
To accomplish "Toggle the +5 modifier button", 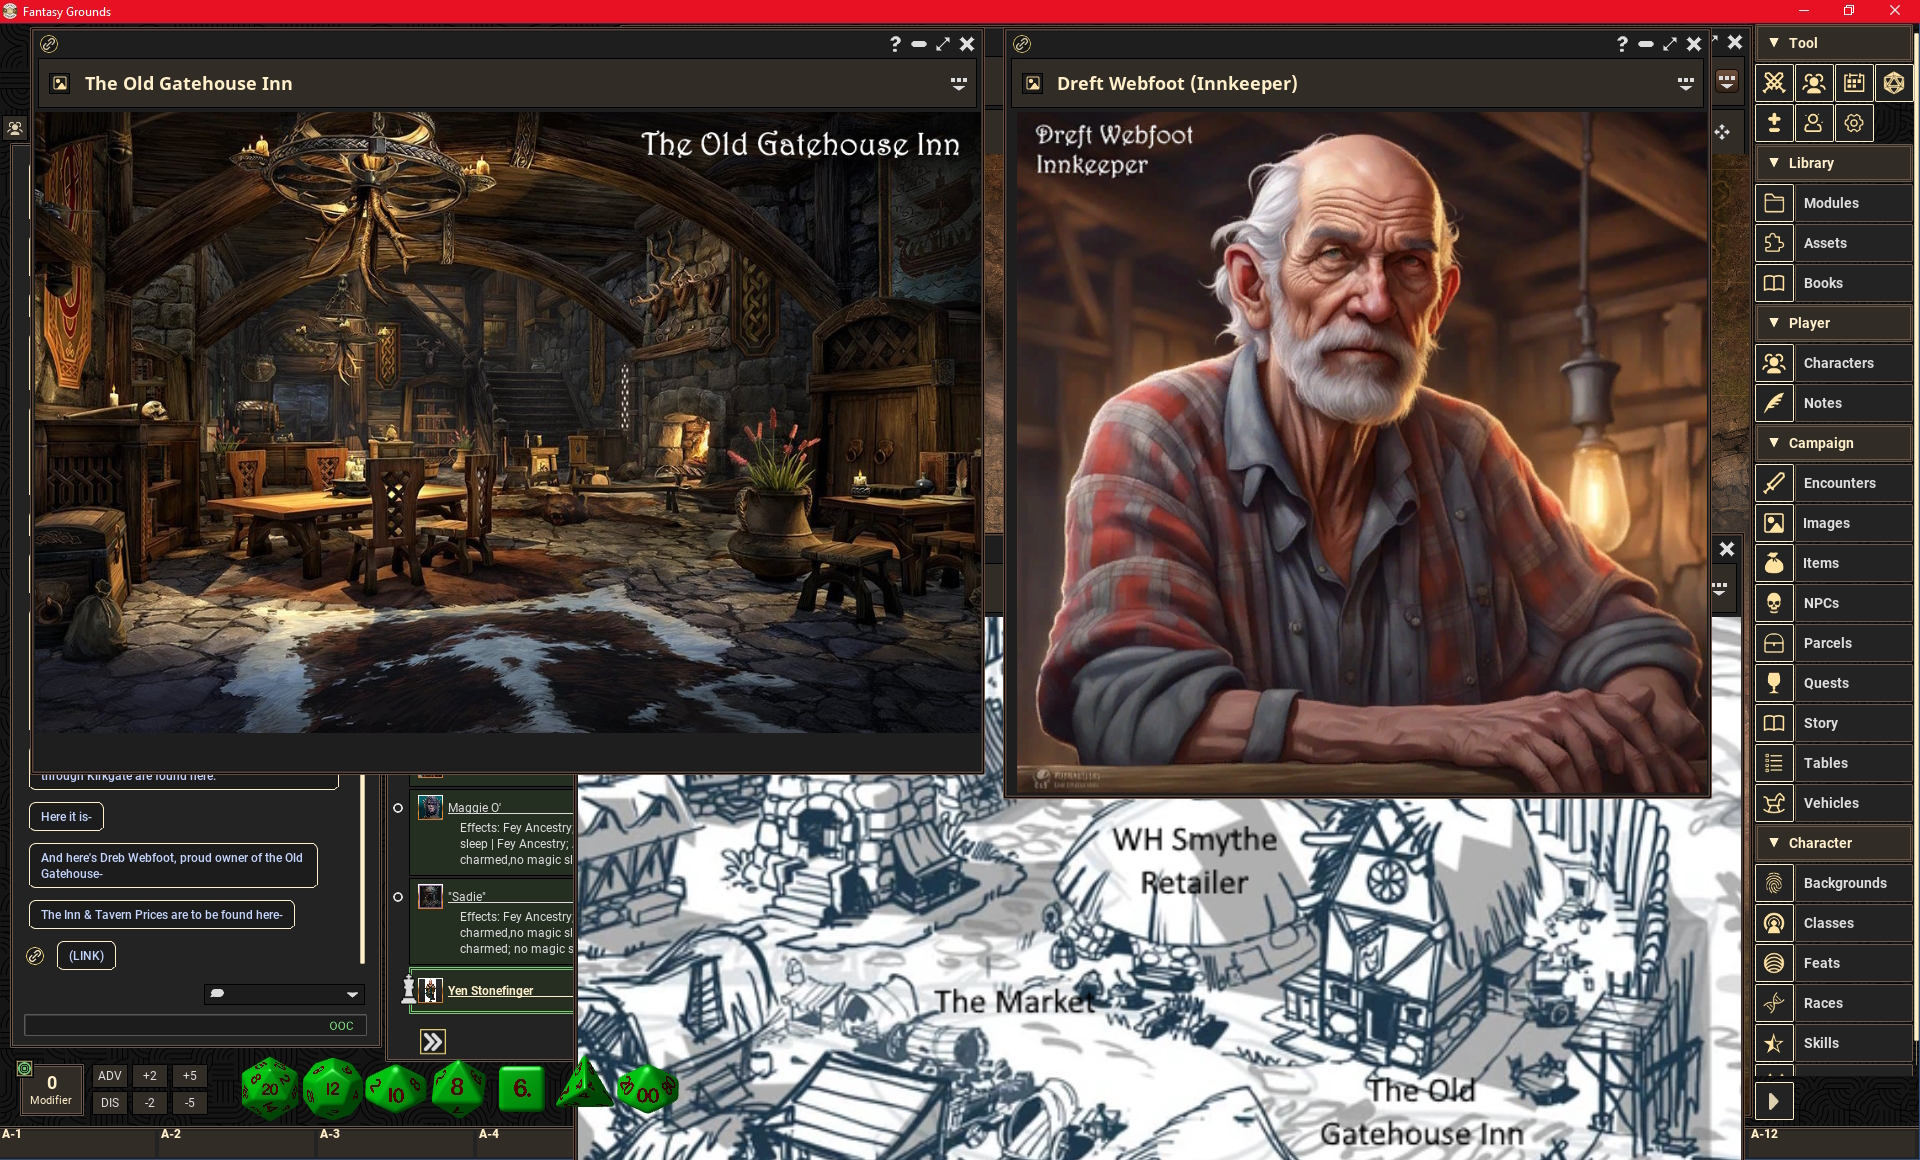I will (190, 1076).
